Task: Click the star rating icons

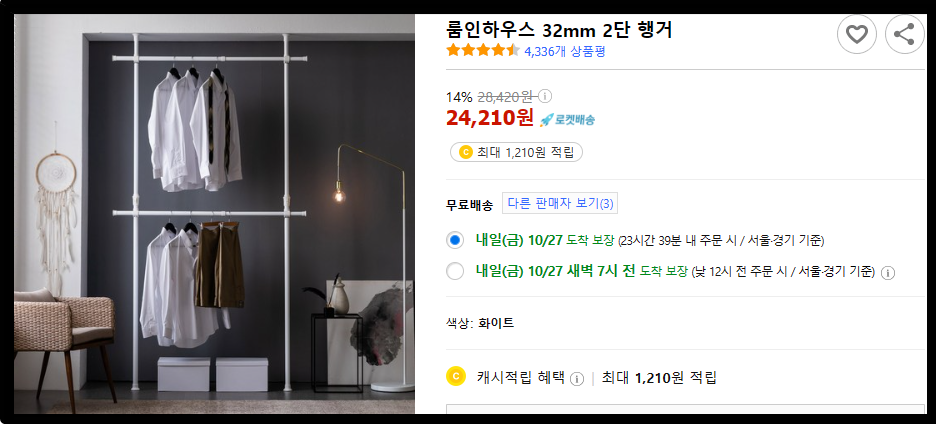Action: (x=483, y=51)
